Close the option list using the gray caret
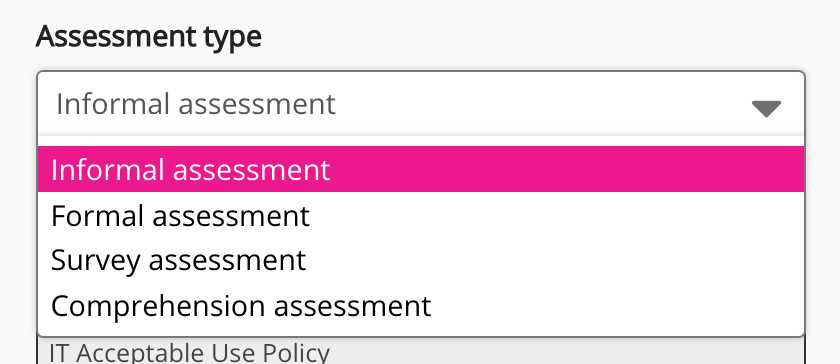Image resolution: width=840 pixels, height=364 pixels. click(766, 108)
